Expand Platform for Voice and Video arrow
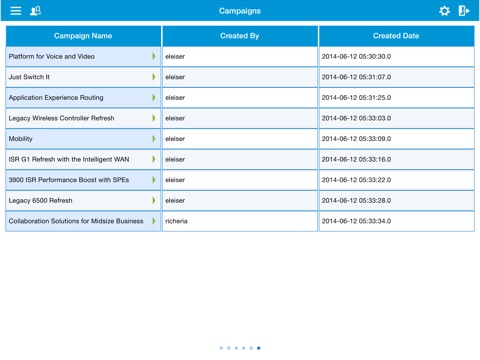 click(x=154, y=56)
